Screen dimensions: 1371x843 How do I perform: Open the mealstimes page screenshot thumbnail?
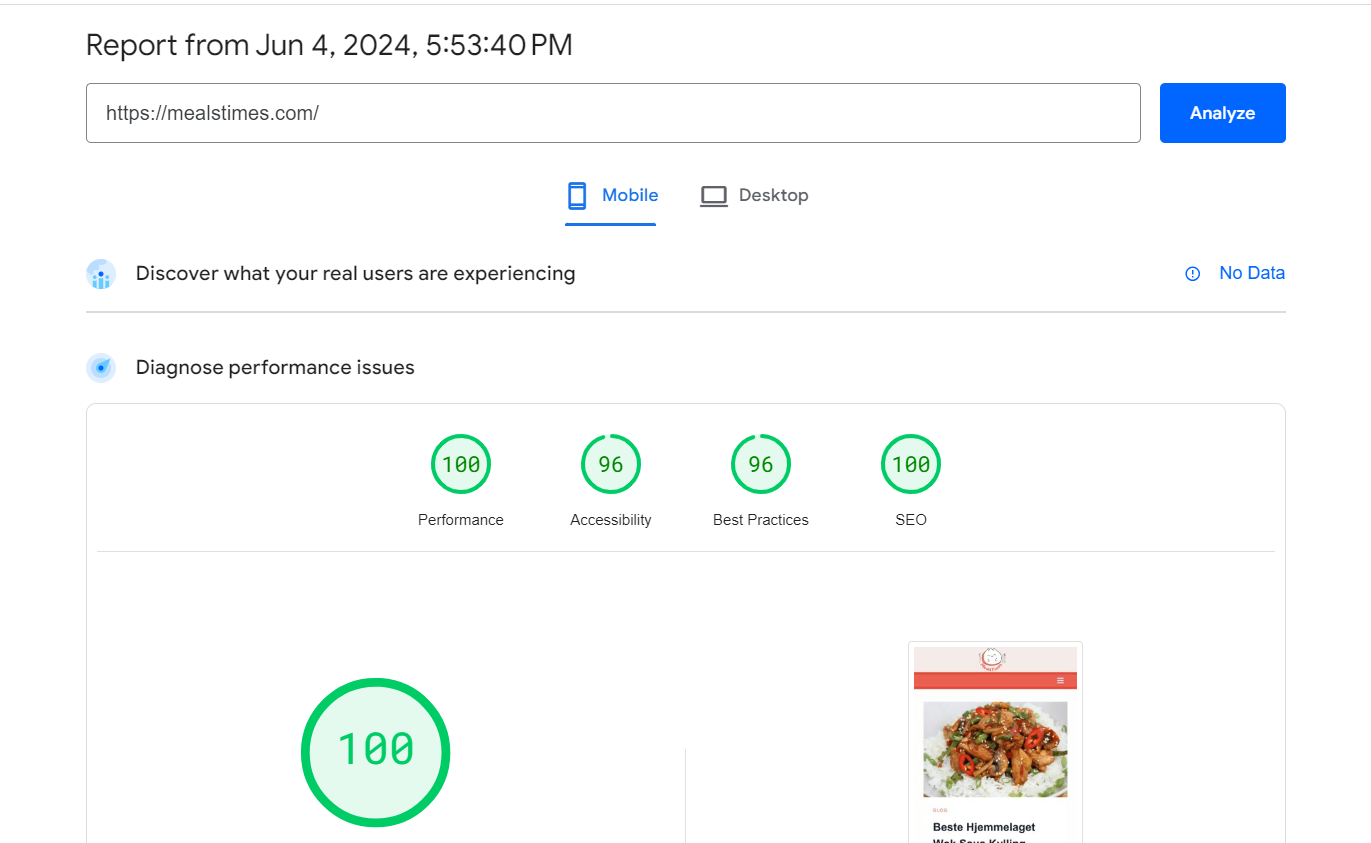tap(995, 745)
